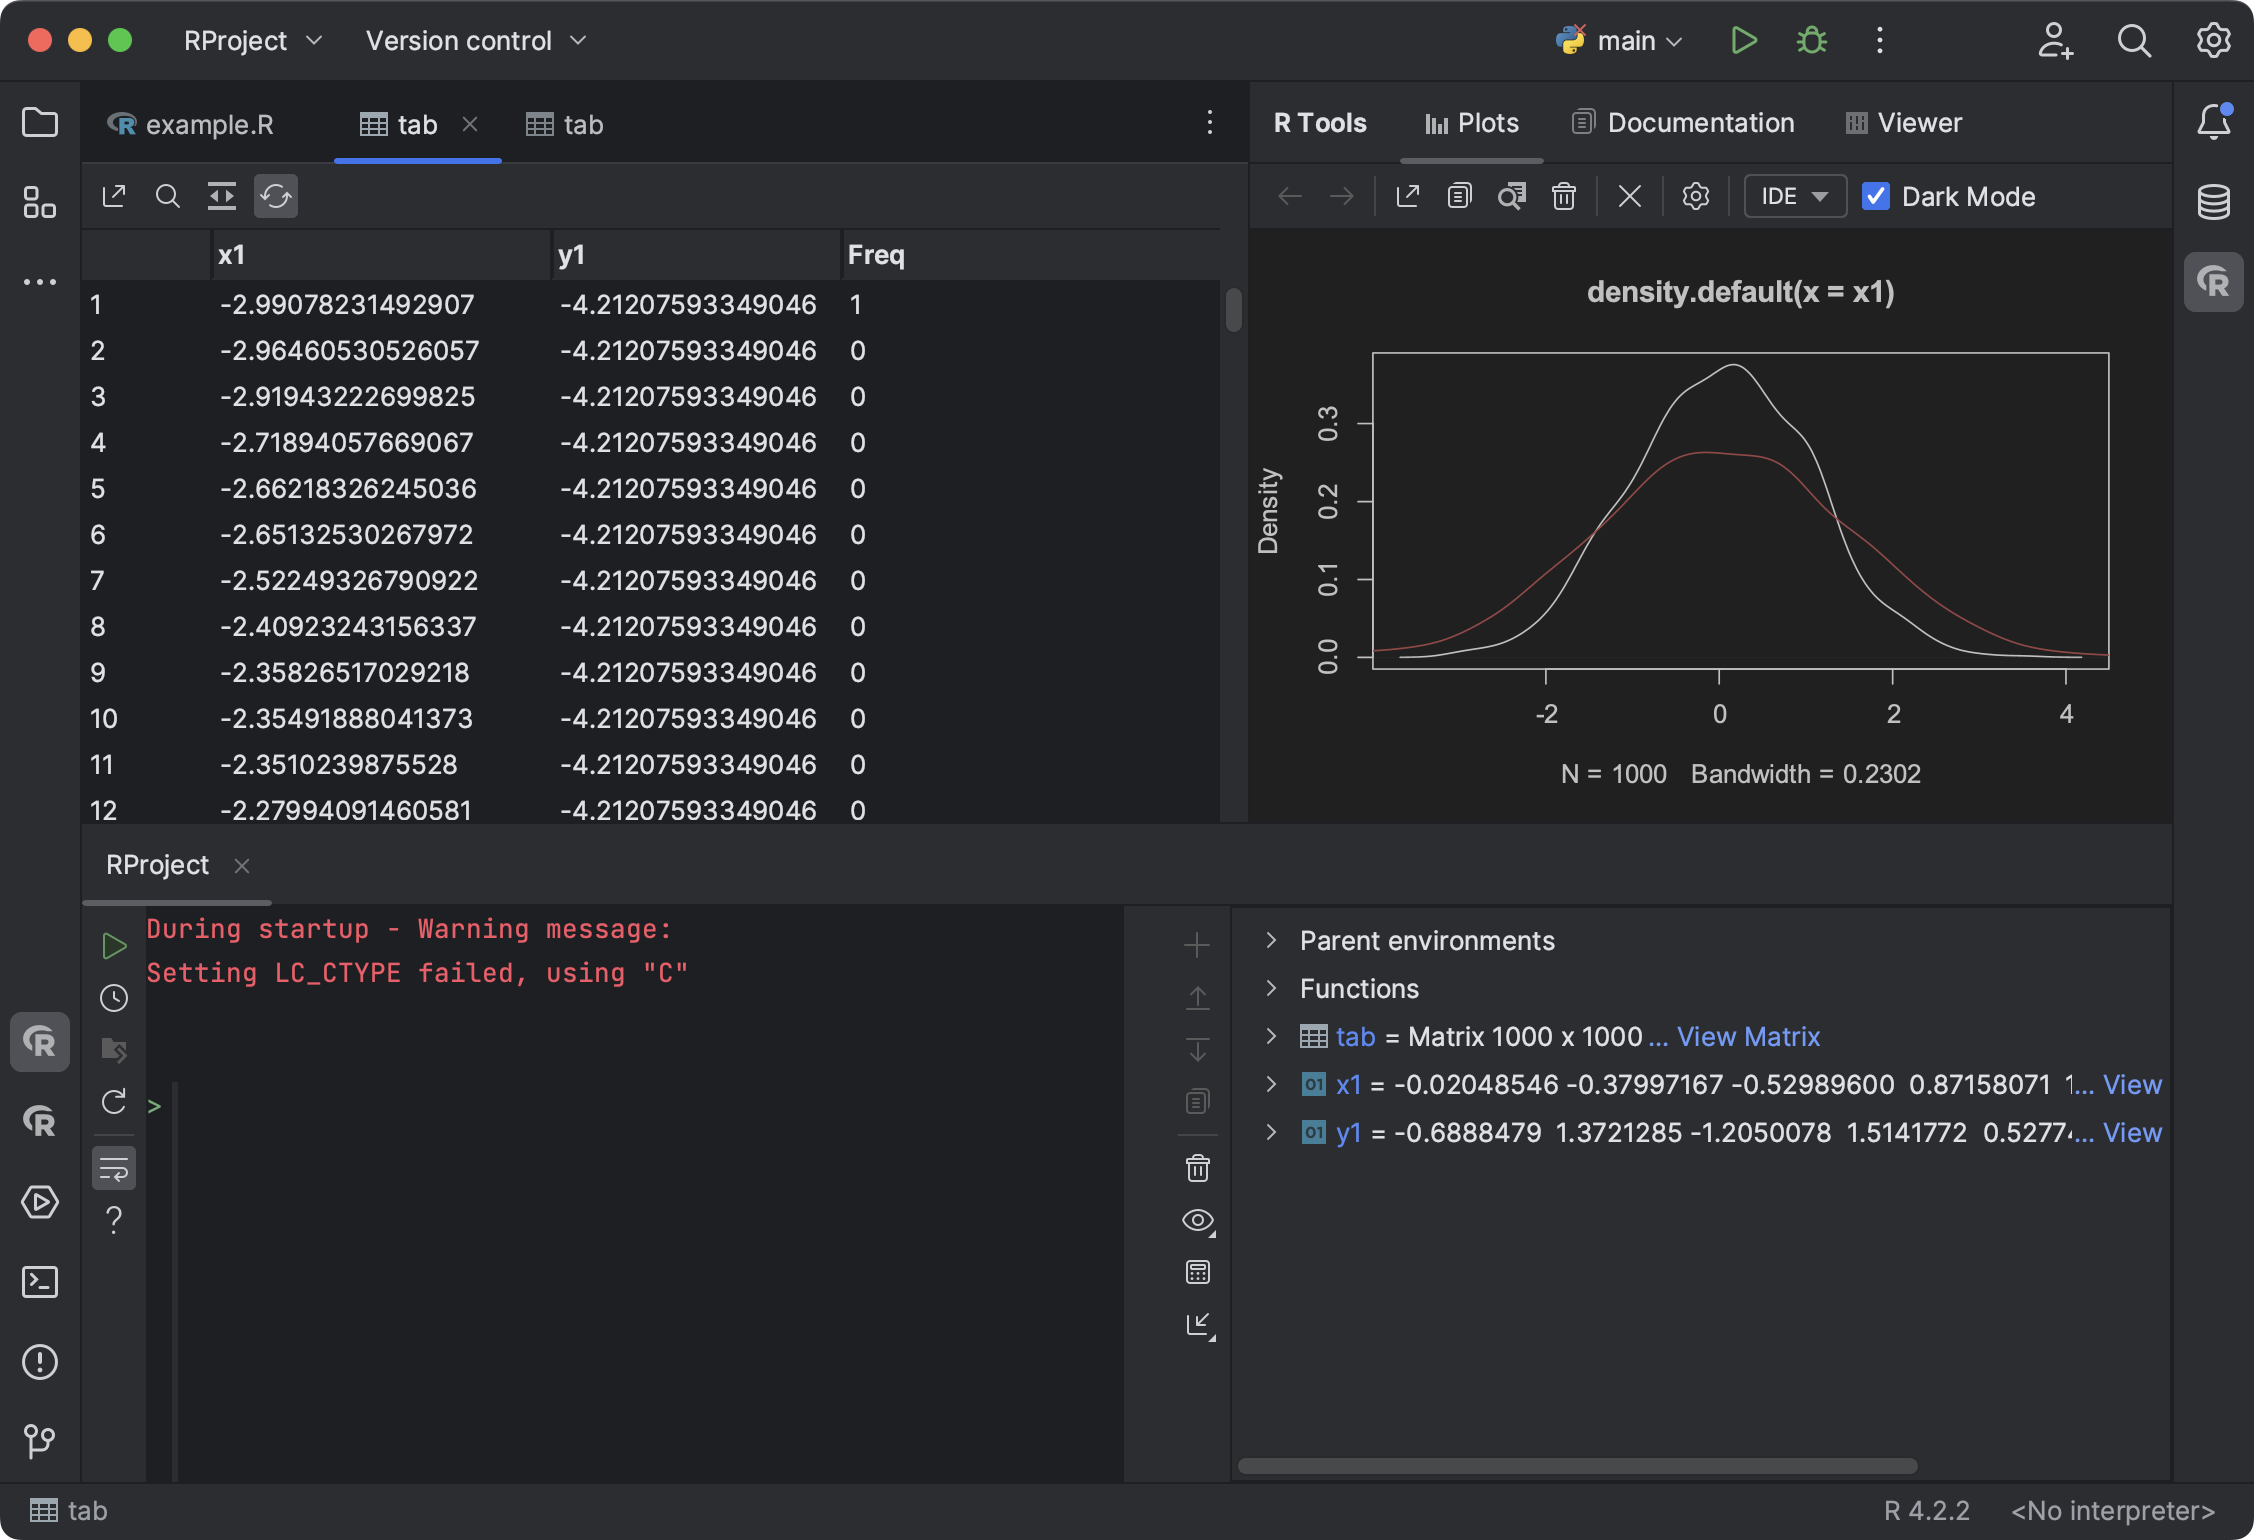2254x1540 pixels.
Task: Click the View Matrix link
Action: (1748, 1036)
